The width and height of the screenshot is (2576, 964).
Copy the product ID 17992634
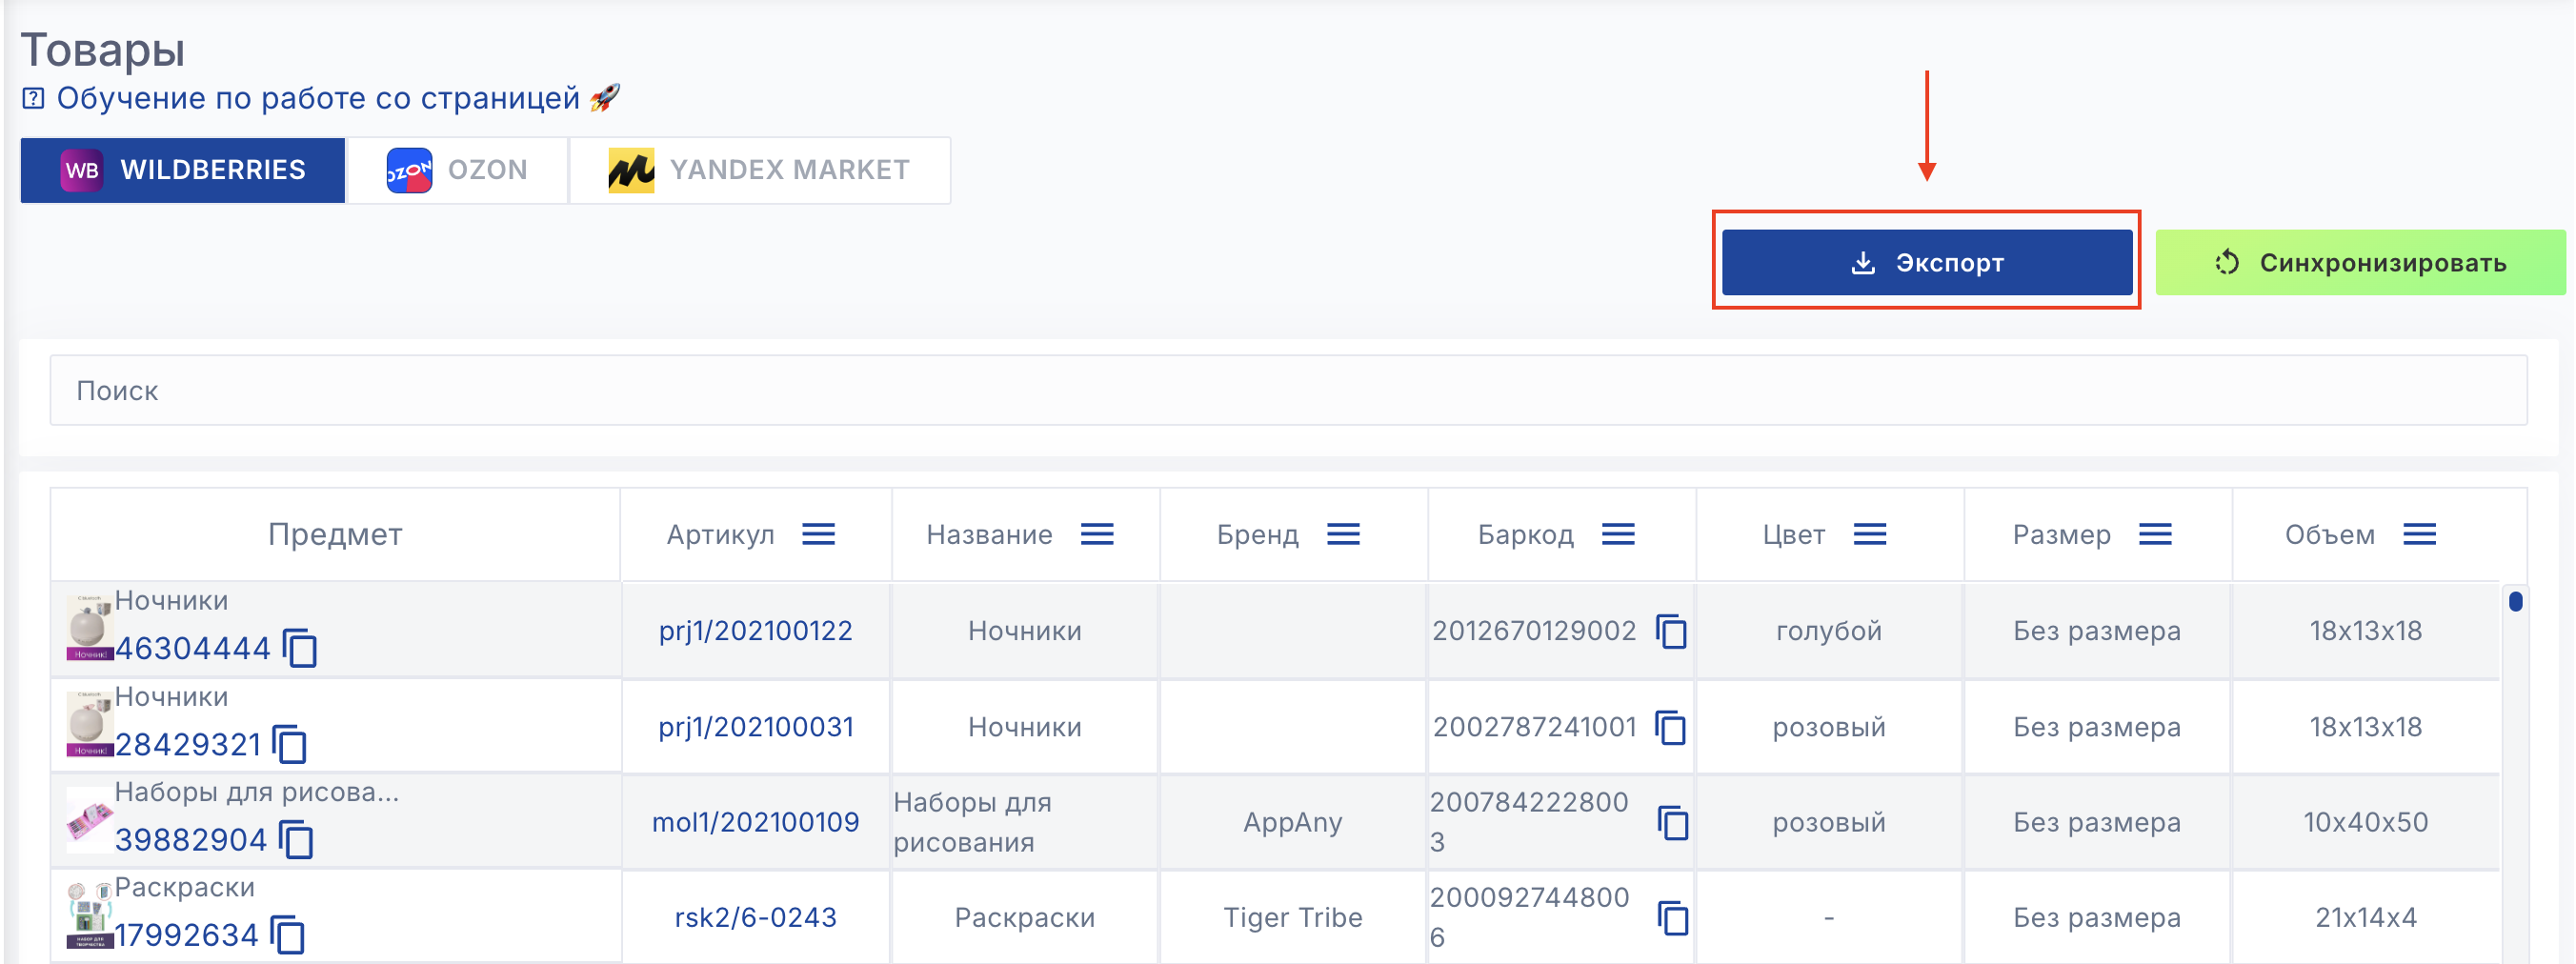[288, 935]
